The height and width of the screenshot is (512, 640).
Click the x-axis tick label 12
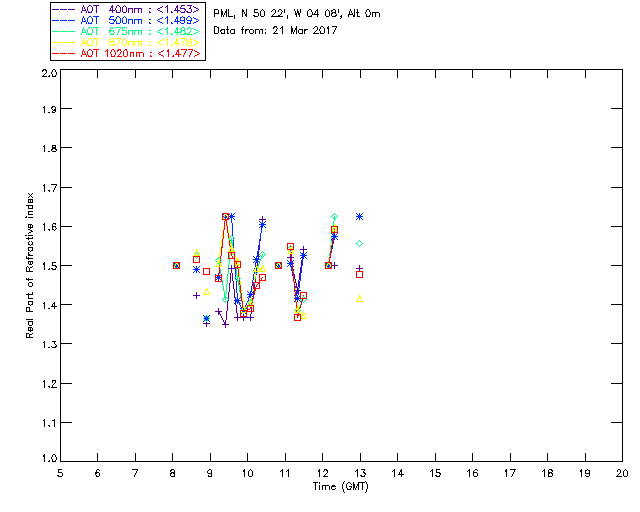click(x=322, y=473)
